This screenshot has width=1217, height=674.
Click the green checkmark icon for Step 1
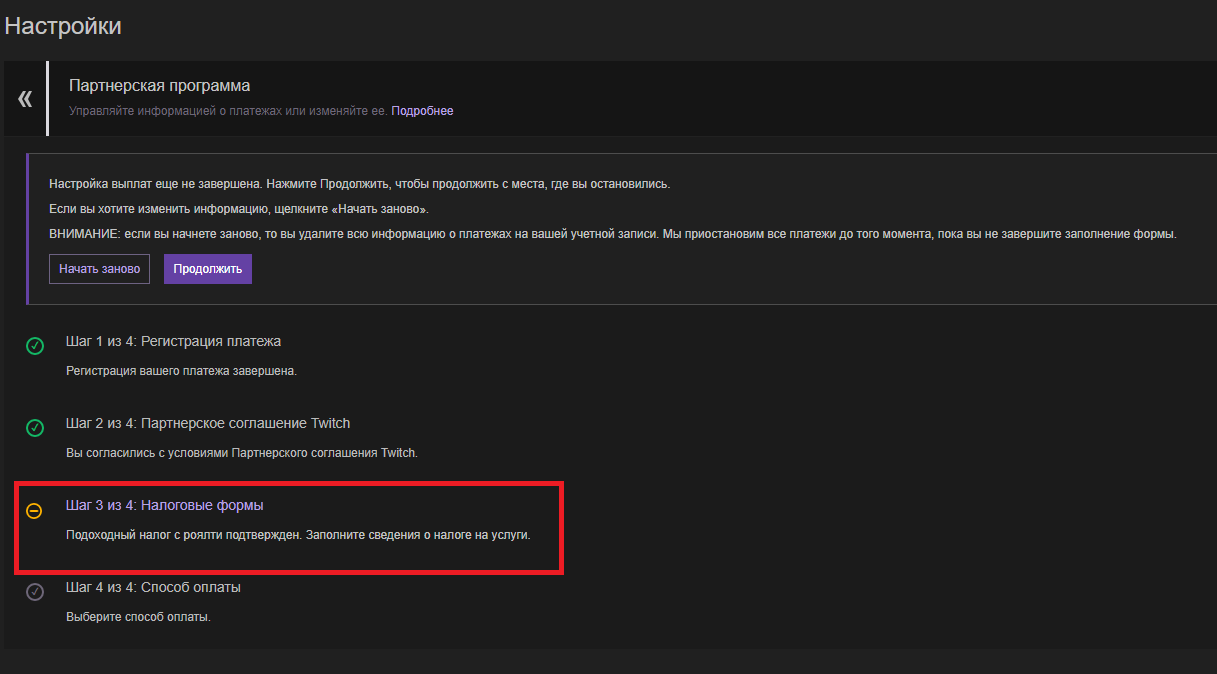(x=35, y=346)
